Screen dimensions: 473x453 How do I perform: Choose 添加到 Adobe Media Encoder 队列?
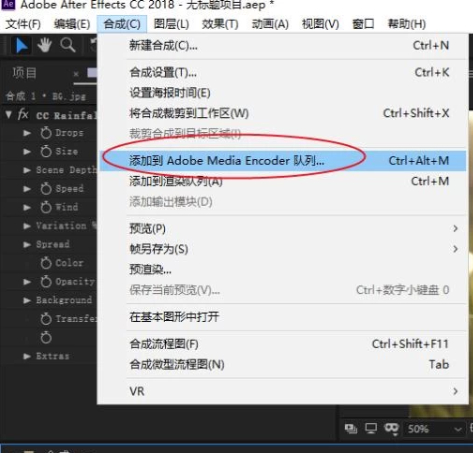tap(283, 161)
